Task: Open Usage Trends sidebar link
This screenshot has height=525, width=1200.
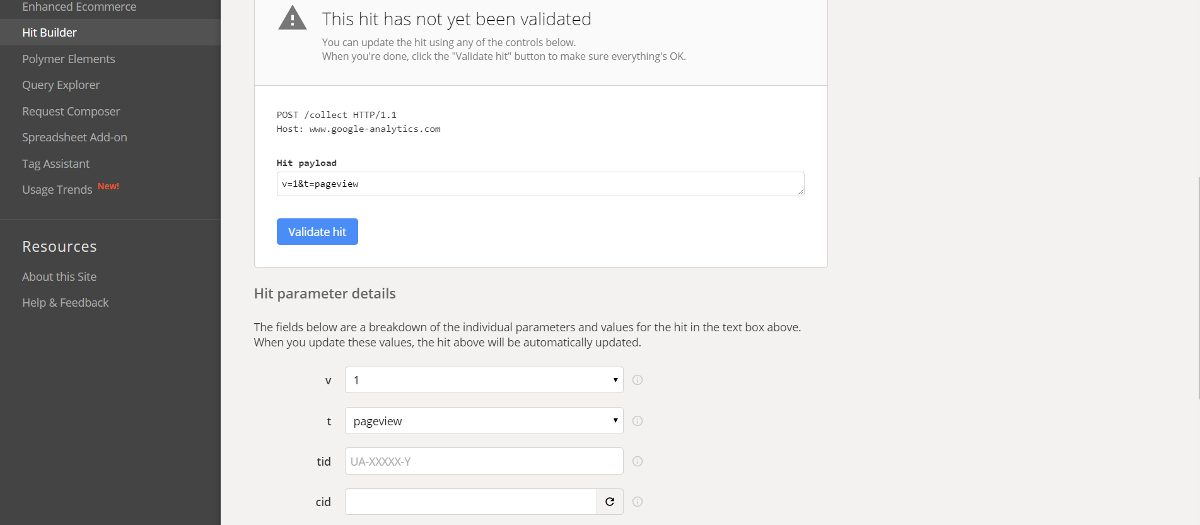Action: (x=57, y=190)
